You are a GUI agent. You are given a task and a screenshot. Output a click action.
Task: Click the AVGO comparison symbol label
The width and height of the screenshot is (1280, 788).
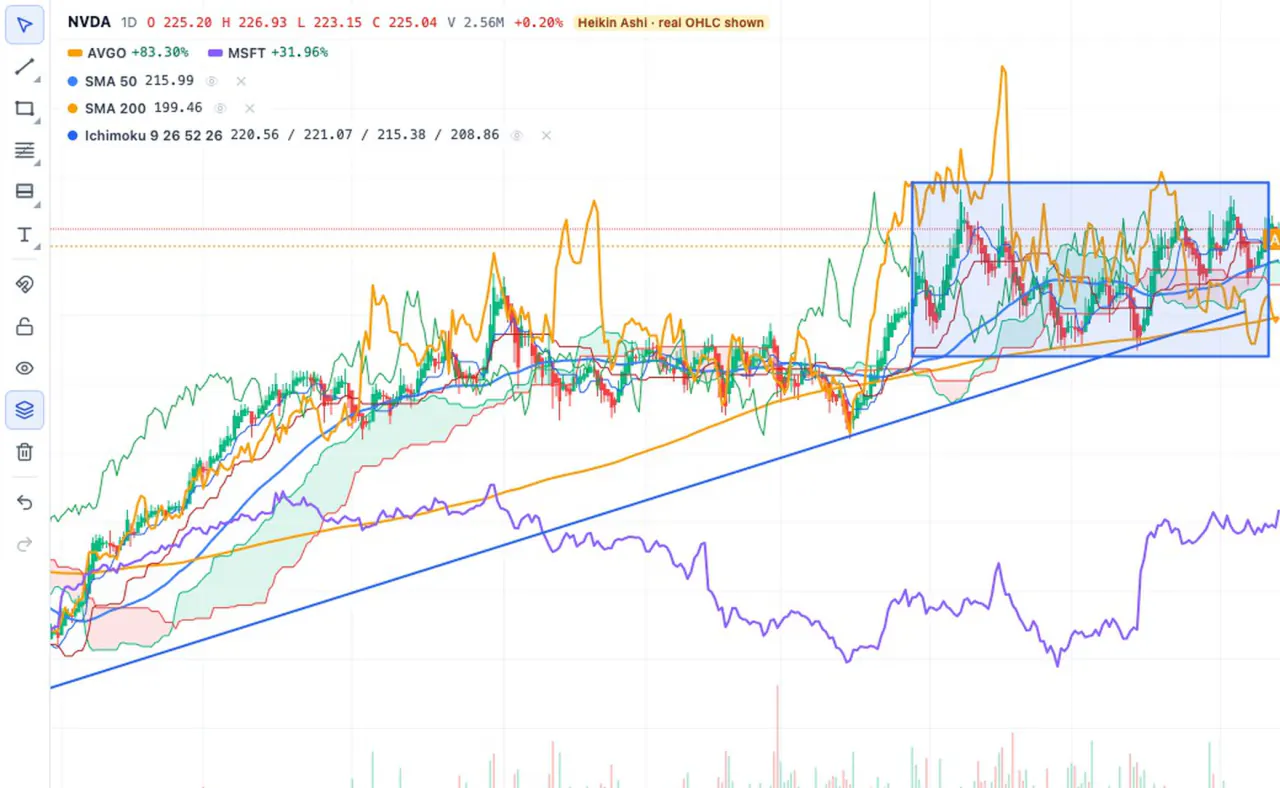[107, 53]
